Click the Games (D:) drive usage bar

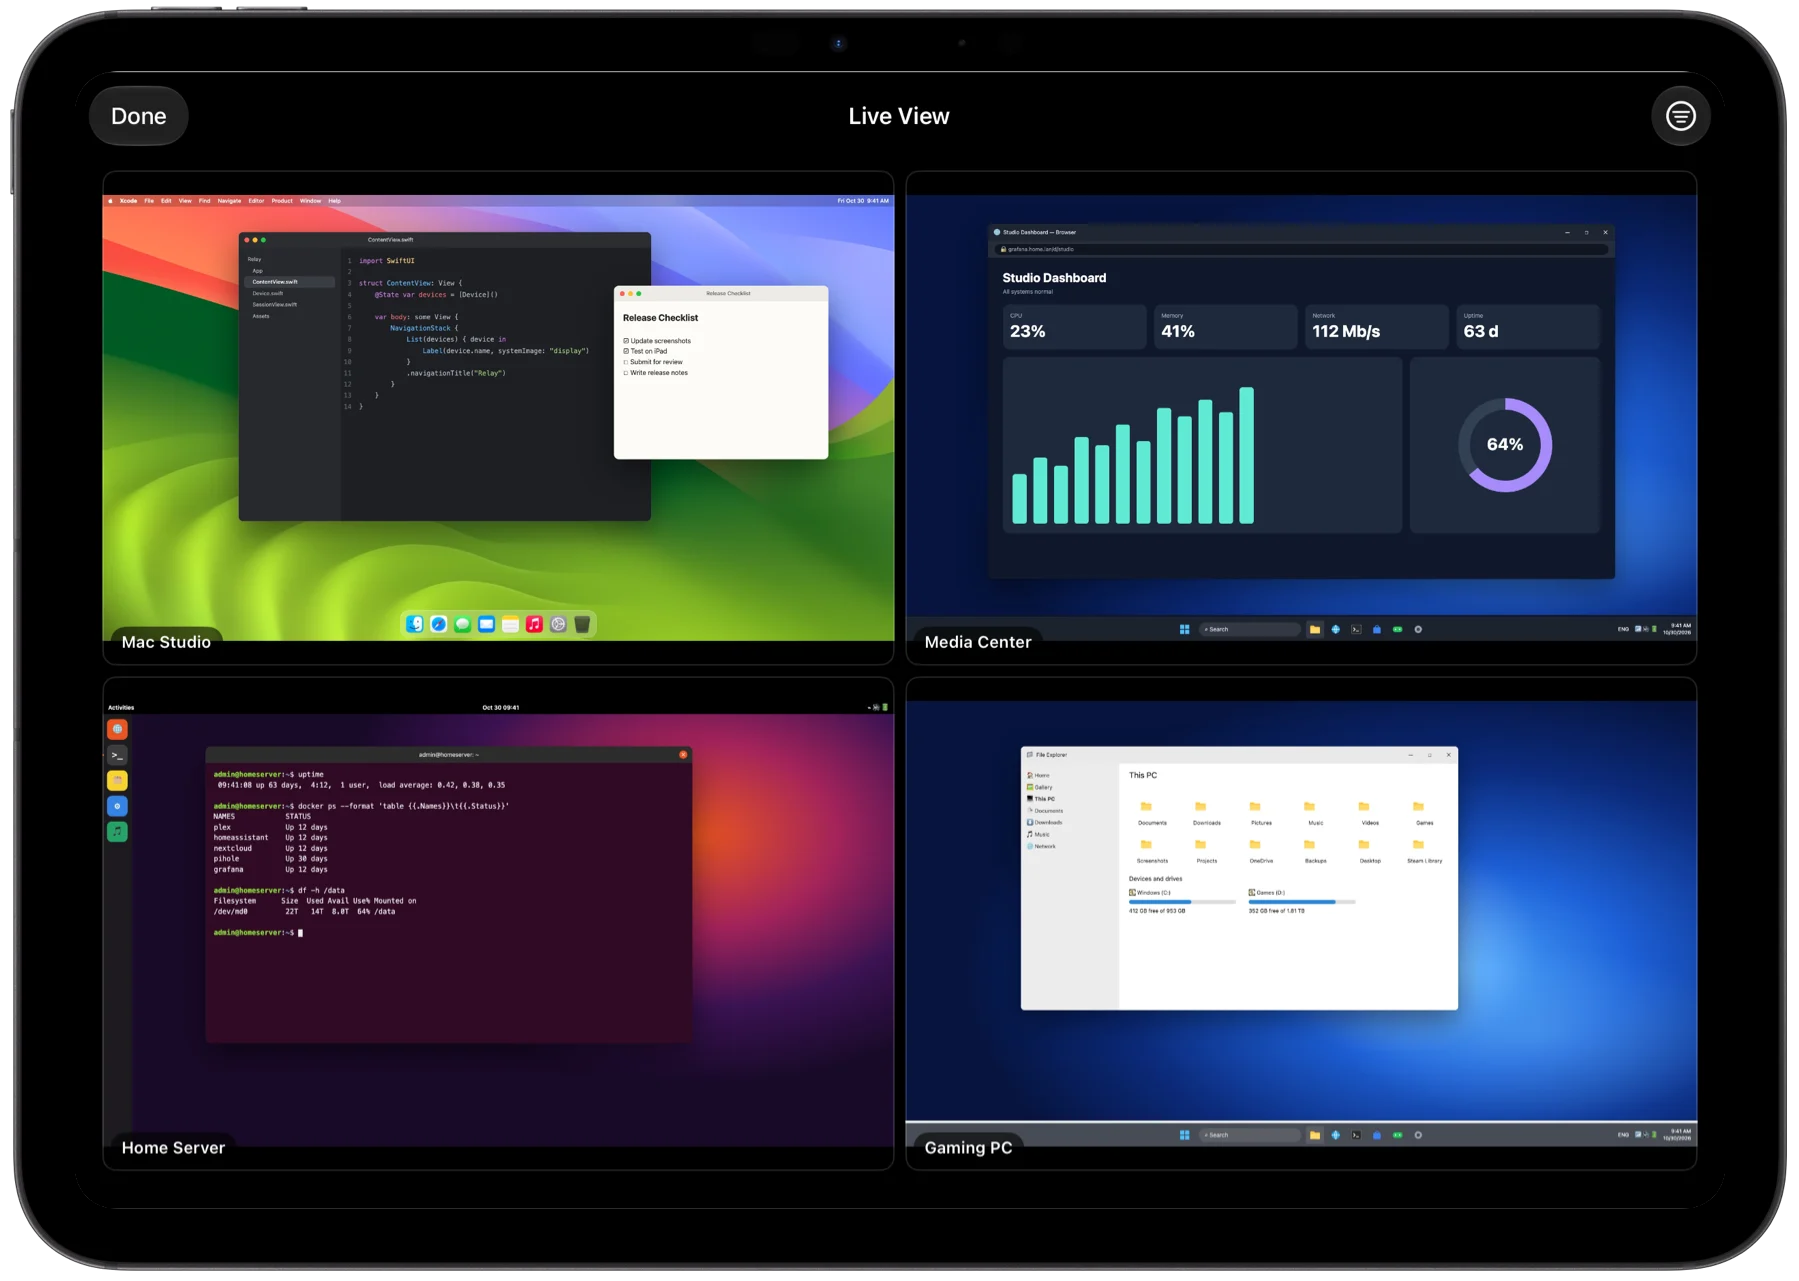[x=1302, y=902]
